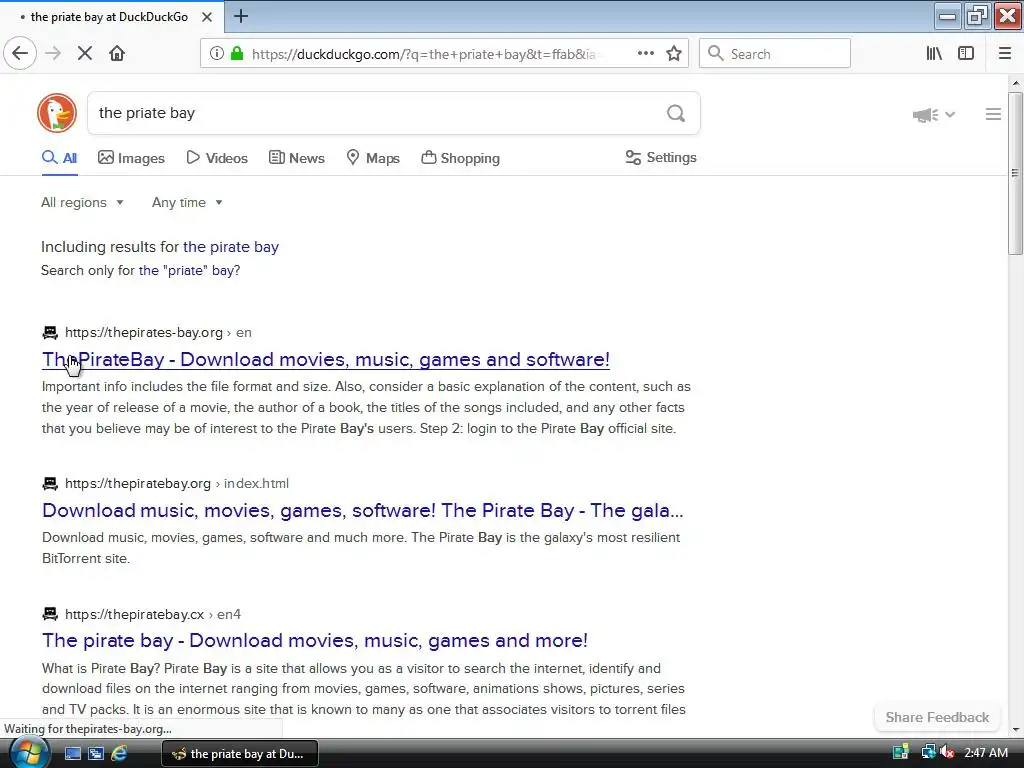Screen dimensions: 1024x768
Task: Click the 2:47 AM taskbar clock
Action: [985, 753]
